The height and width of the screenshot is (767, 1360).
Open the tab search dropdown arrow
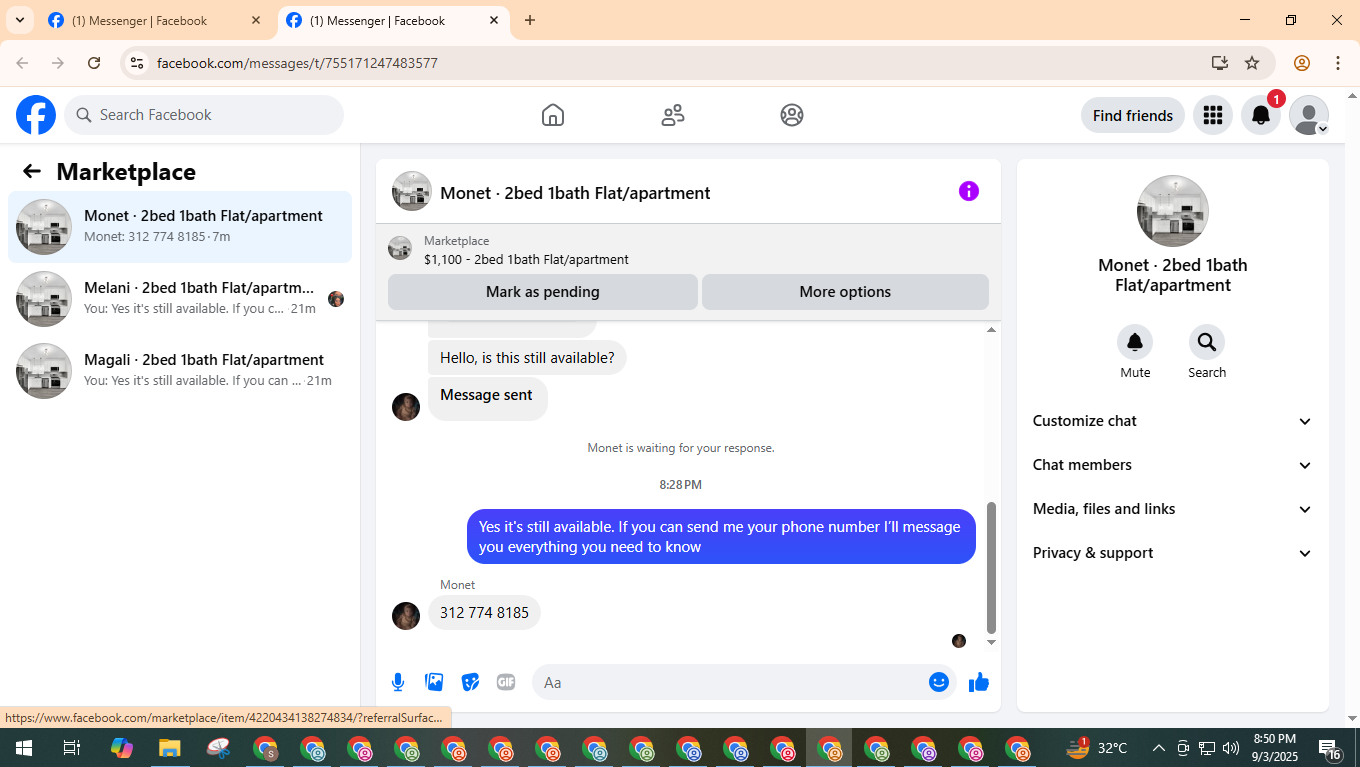point(19,20)
